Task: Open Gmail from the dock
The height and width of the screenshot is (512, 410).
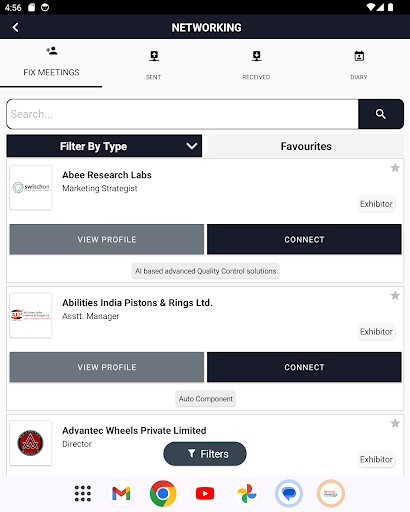Action: pos(121,493)
